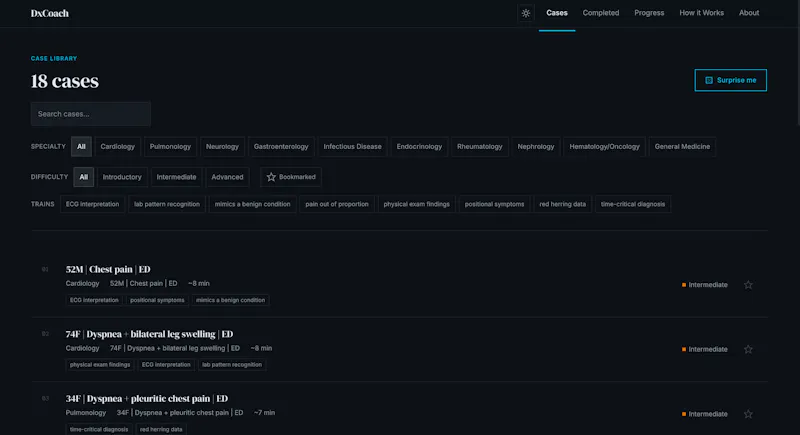Click positional symptoms tag in 52M case
800x435 pixels.
coord(157,300)
